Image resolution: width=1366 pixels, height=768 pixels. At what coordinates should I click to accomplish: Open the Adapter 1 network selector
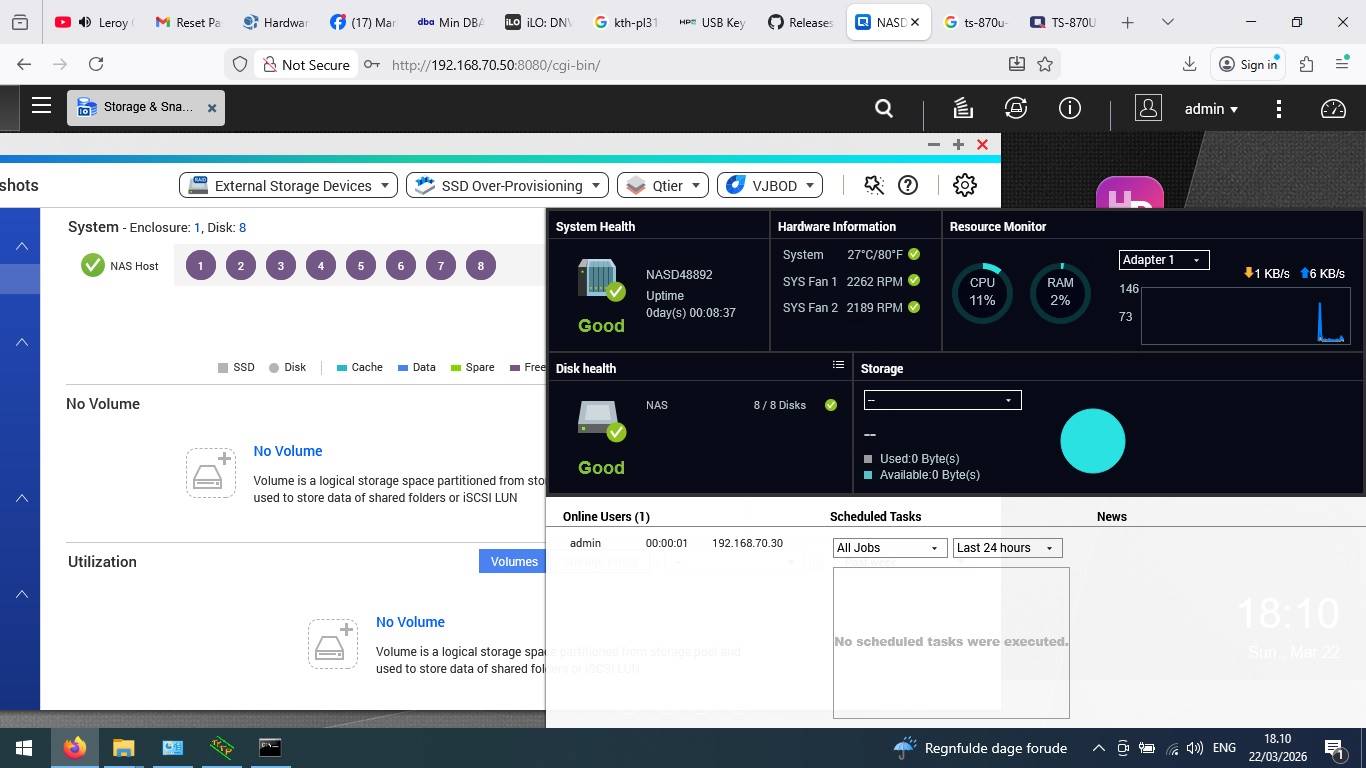click(x=1163, y=260)
